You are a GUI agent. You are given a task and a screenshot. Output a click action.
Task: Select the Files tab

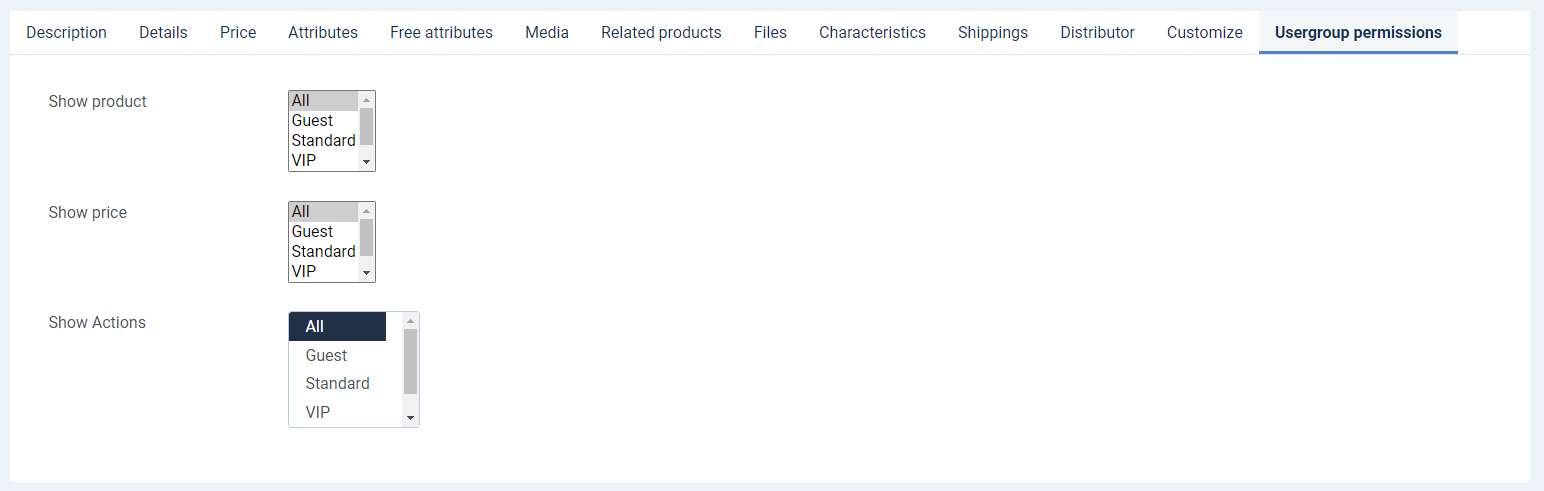(770, 32)
